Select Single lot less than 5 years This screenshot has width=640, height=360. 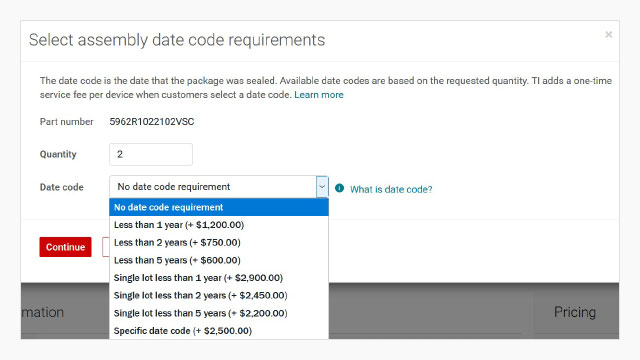click(x=219, y=313)
